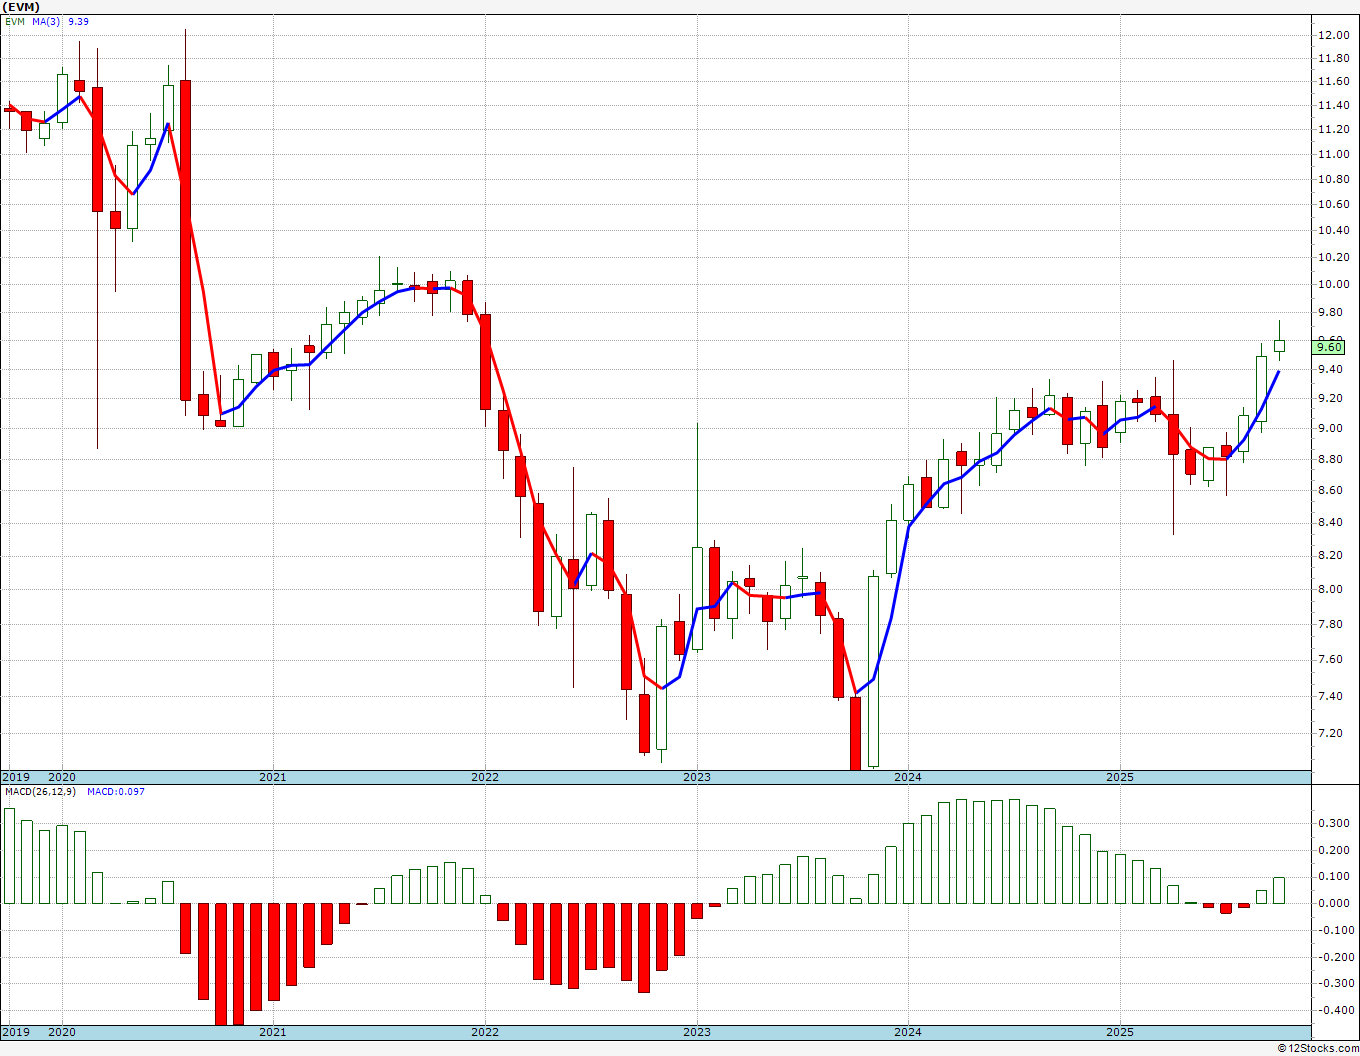1360x1056 pixels.
Task: Click the MA(3) indicator legend label
Action: click(x=46, y=21)
